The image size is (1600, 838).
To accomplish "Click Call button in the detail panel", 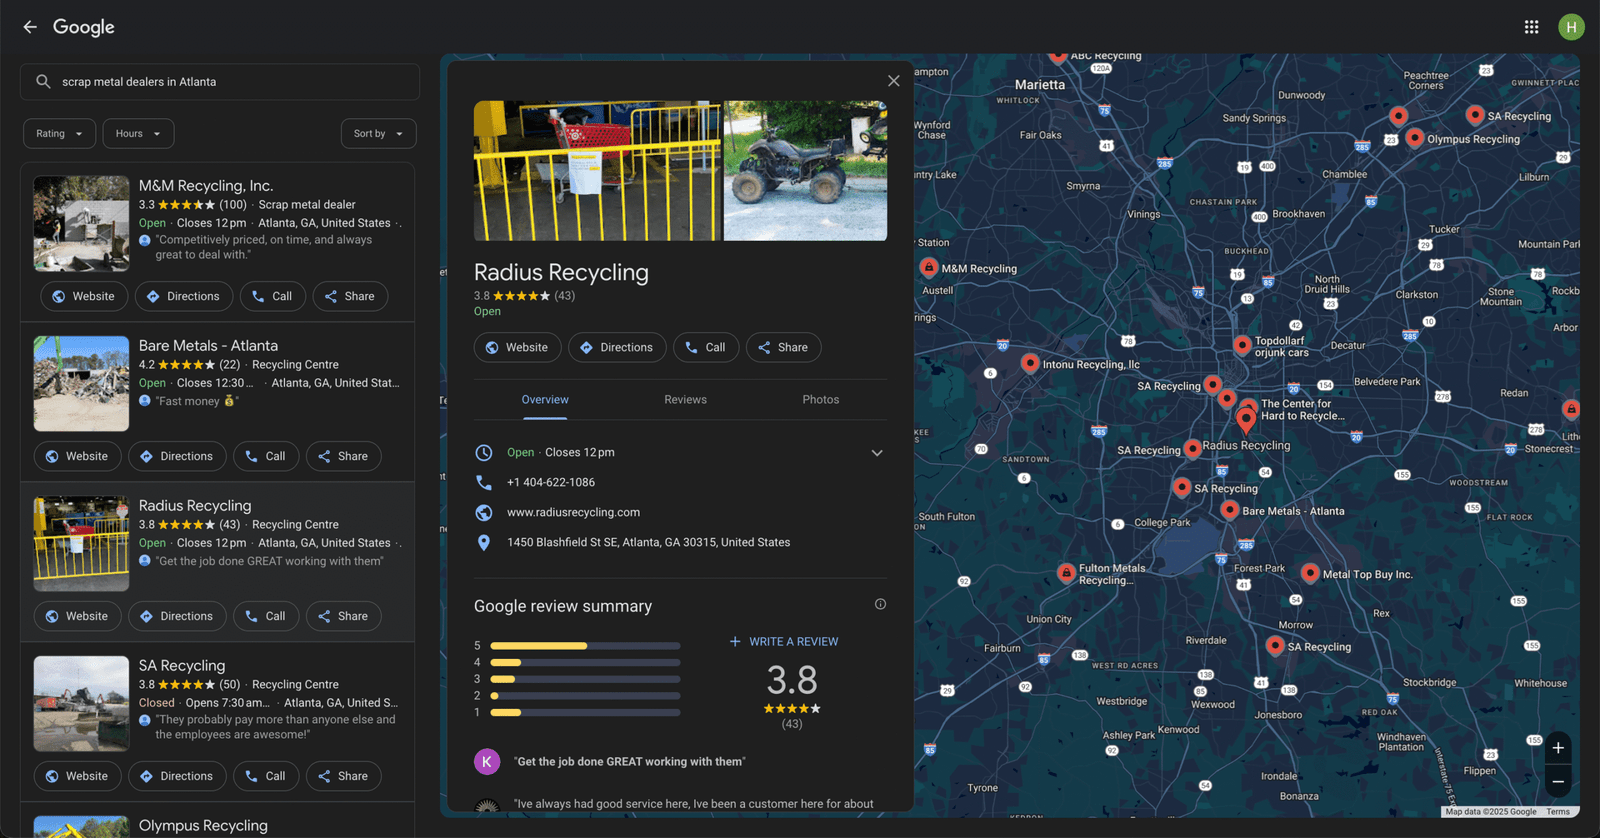I will click(x=706, y=347).
